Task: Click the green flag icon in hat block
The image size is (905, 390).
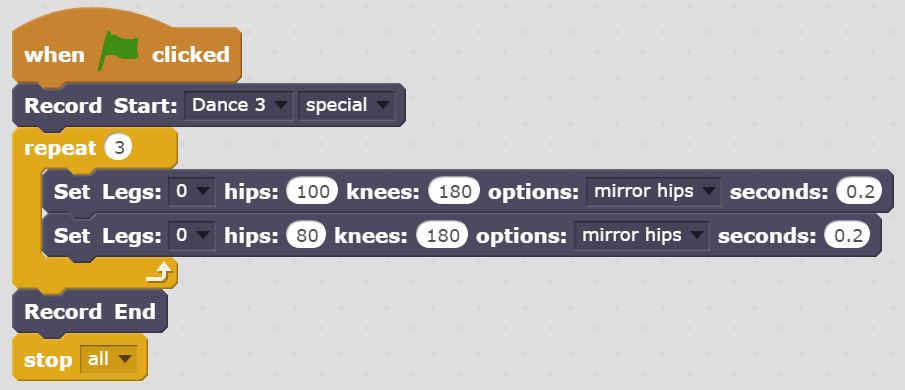Action: [x=118, y=51]
